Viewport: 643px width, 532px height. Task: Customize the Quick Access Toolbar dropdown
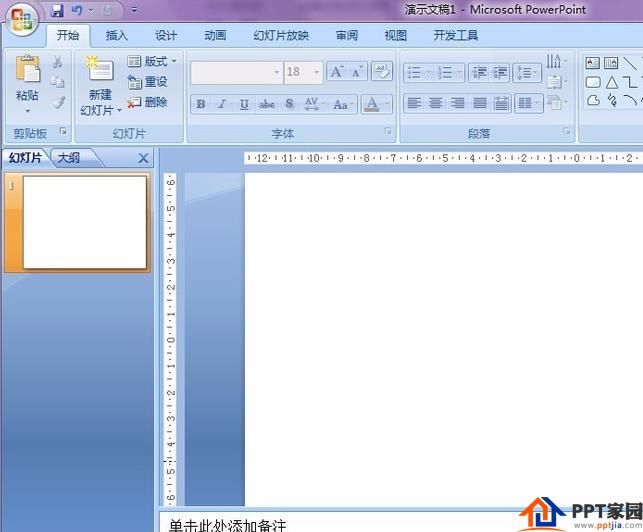click(x=134, y=10)
